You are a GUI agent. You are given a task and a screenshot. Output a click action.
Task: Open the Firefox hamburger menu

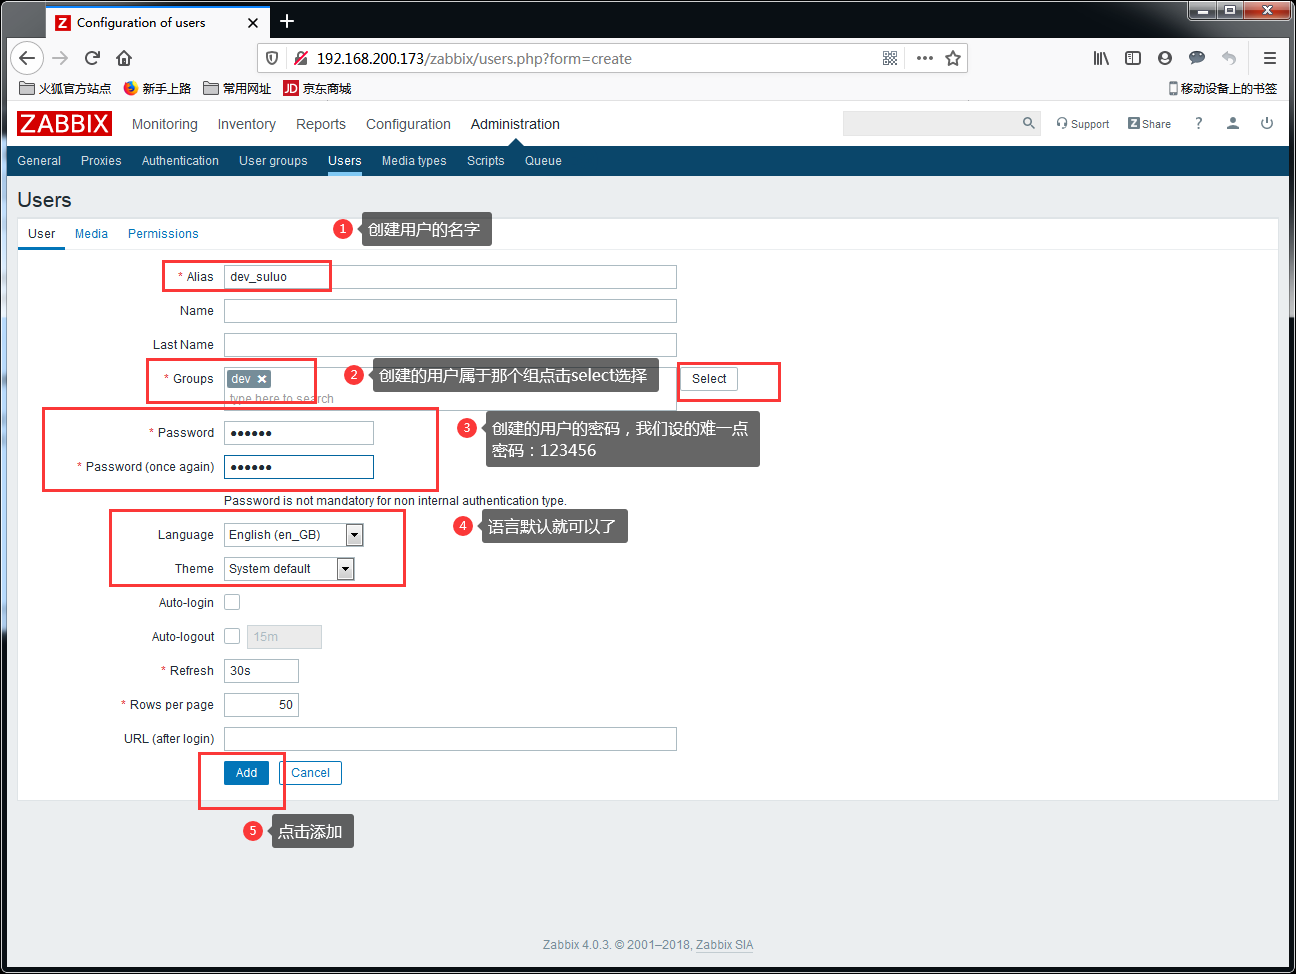pos(1270,58)
